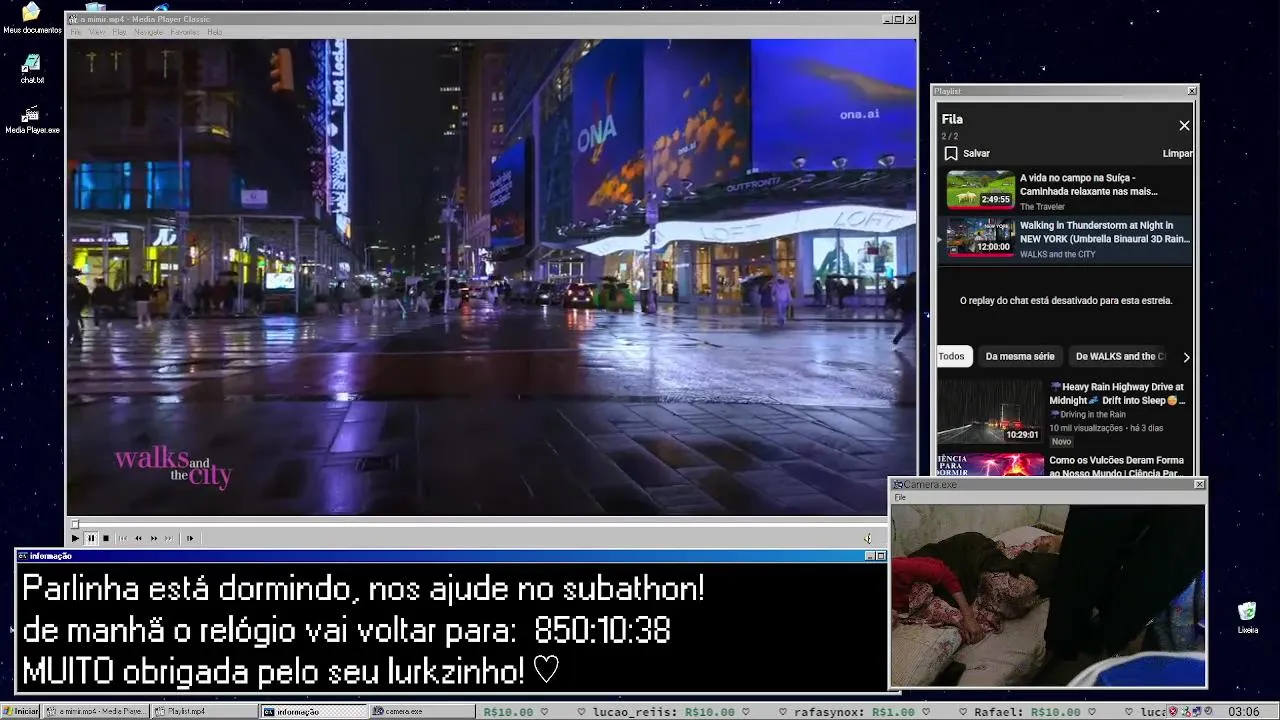Viewport: 1280px width, 720px height.
Task: Select the chat.txt desktop icon
Action: coord(32,69)
